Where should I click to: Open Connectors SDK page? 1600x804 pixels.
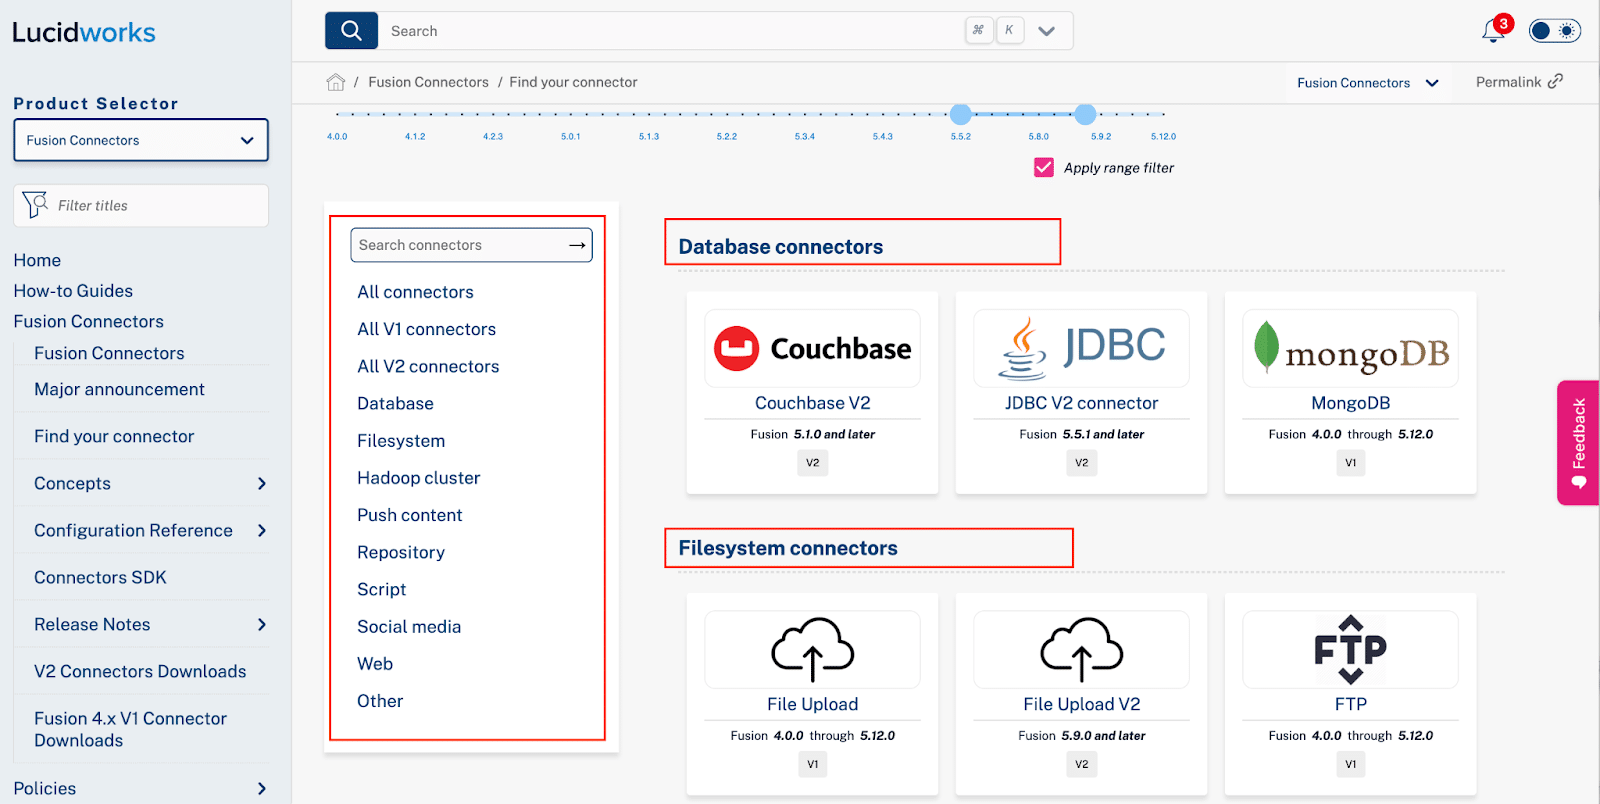100,577
